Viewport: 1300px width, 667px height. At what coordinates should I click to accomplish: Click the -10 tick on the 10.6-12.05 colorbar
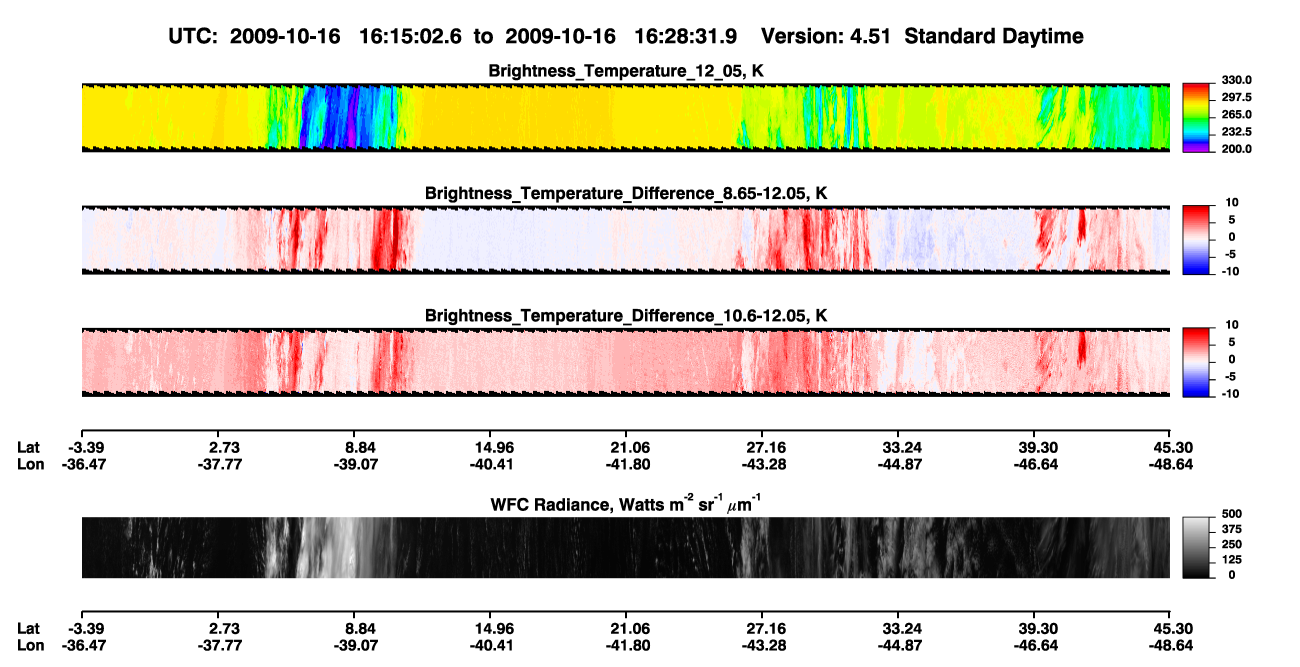[x=1230, y=393]
